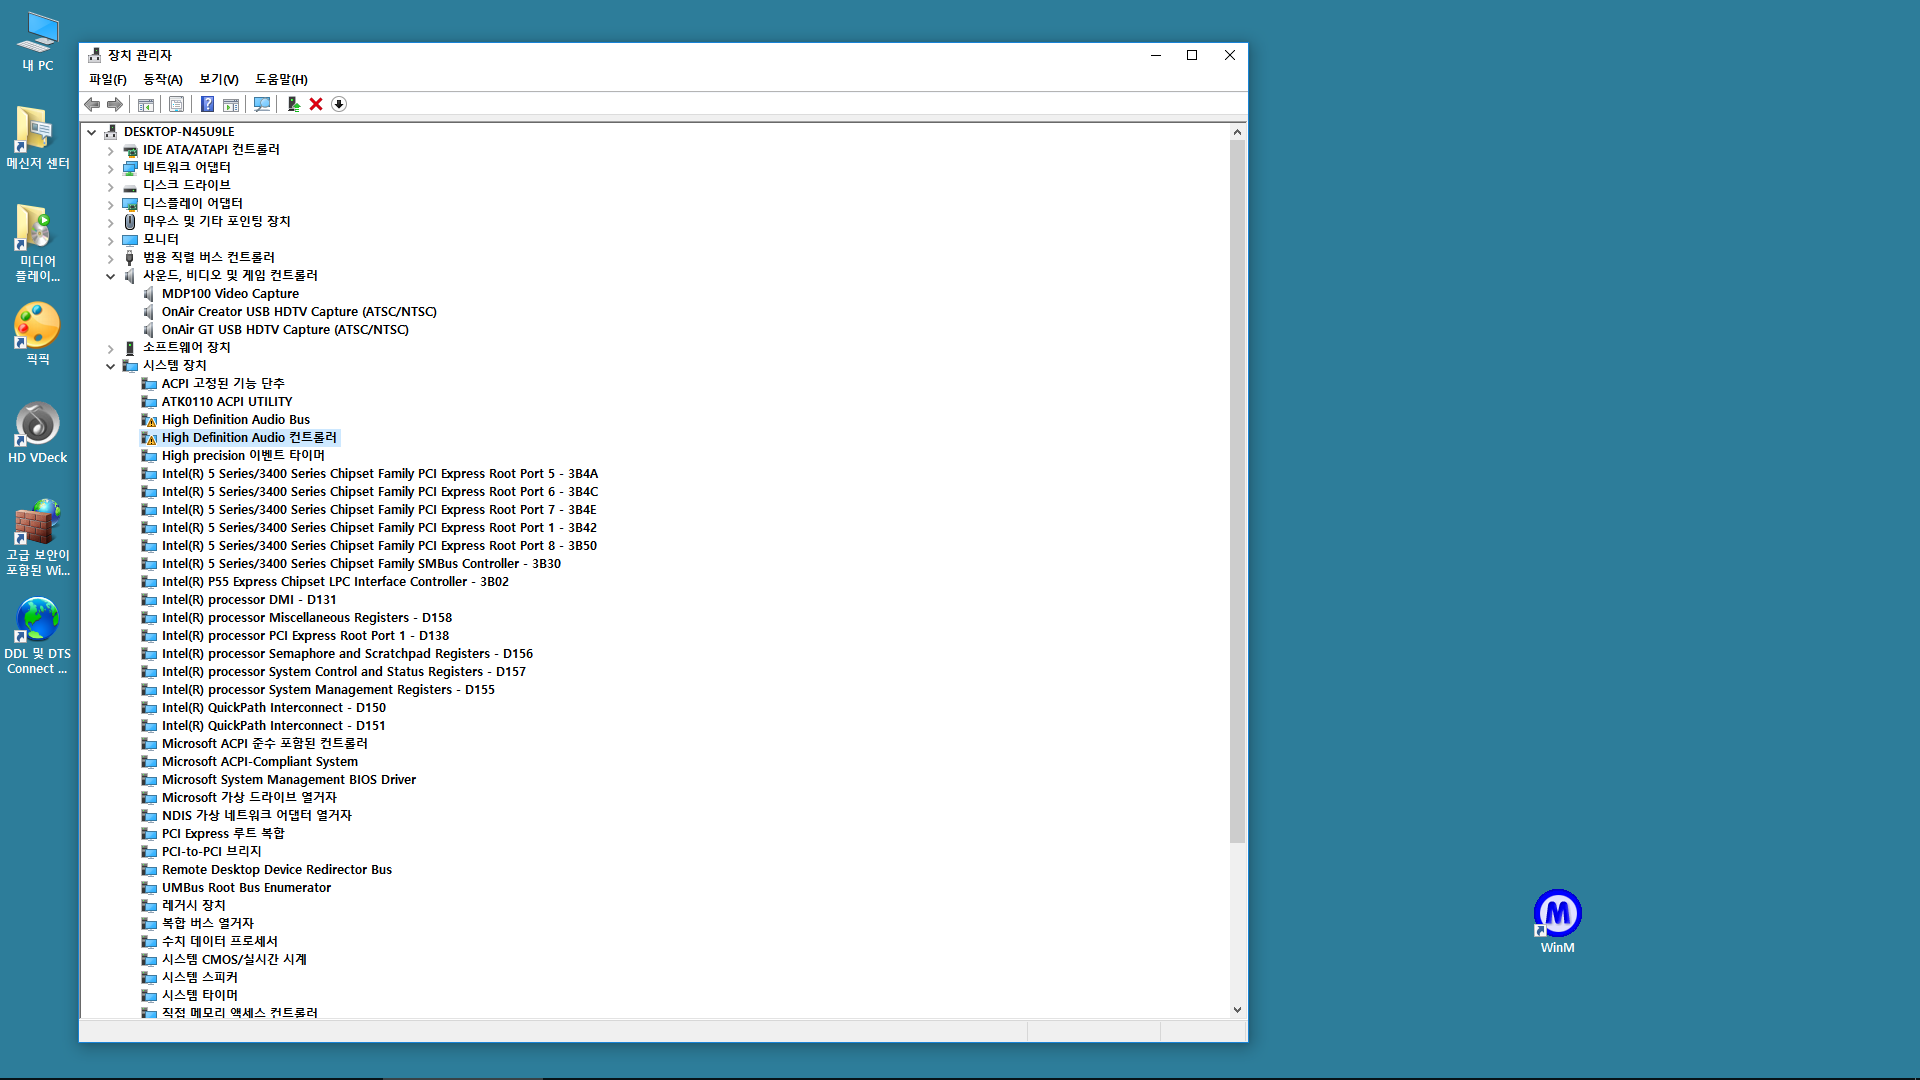Open the 미디어 플레이어 desktop shortcut
This screenshot has width=1920, height=1080.
coord(38,243)
